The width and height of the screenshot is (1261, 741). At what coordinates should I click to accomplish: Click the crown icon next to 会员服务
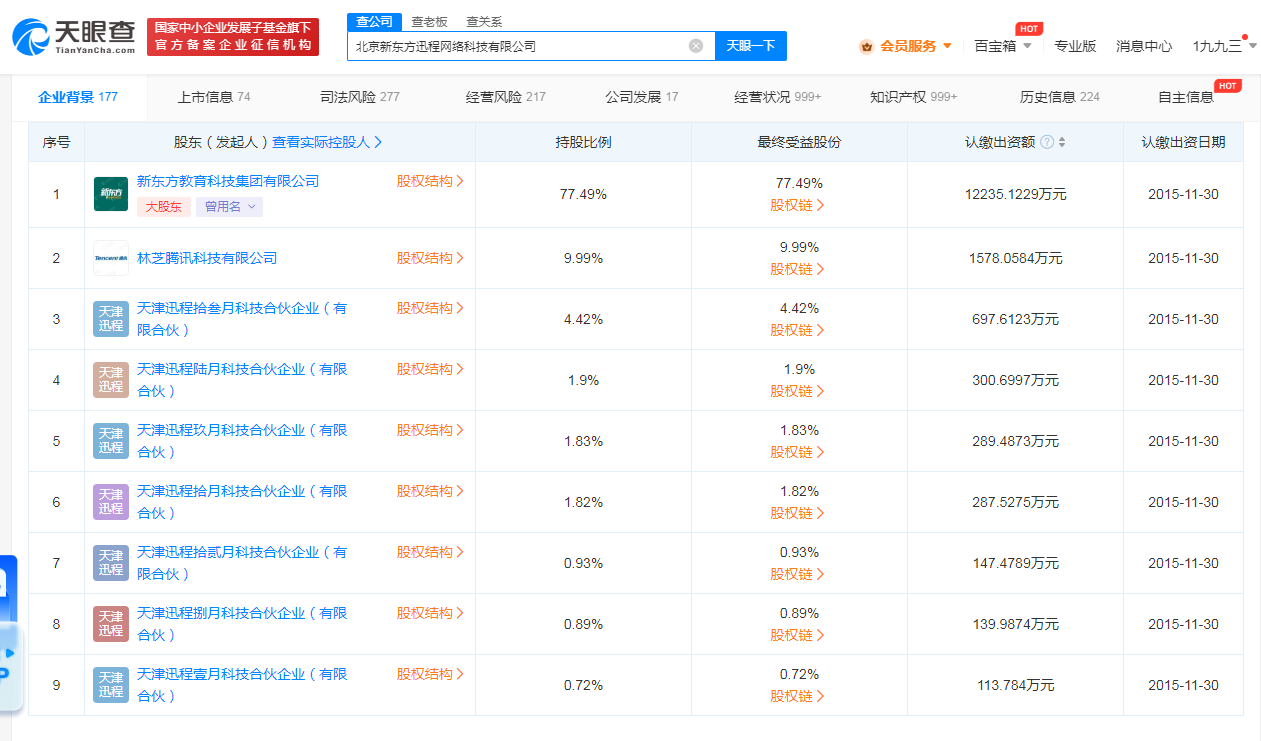tap(867, 46)
